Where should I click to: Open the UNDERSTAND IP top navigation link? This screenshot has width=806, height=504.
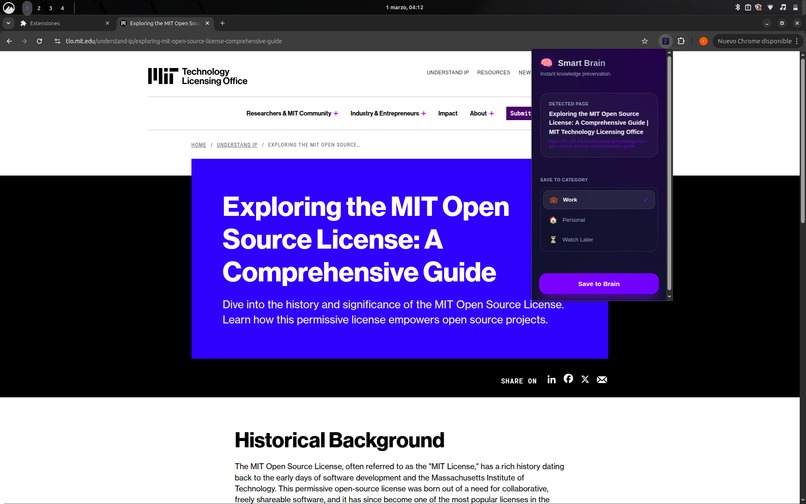[x=447, y=73]
